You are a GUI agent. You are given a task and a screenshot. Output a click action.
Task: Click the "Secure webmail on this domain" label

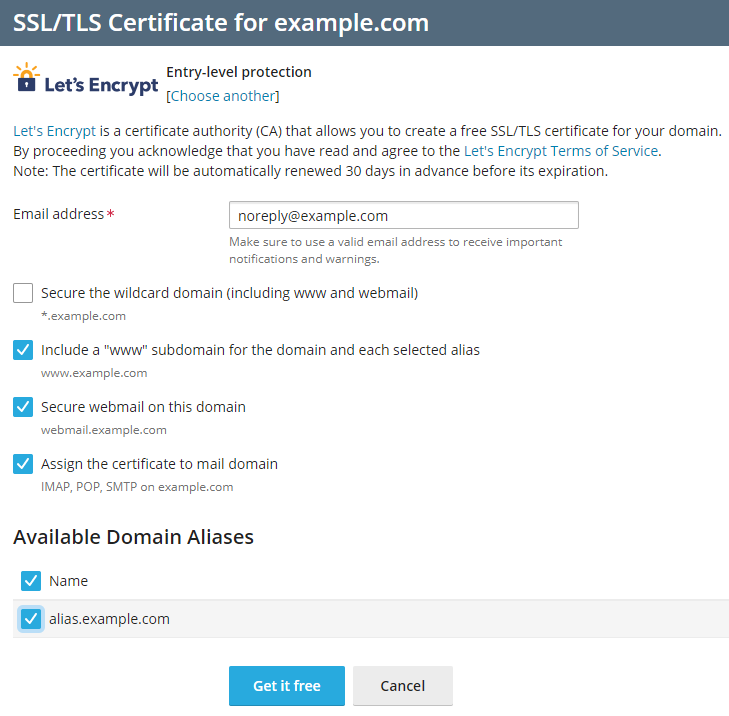(143, 407)
